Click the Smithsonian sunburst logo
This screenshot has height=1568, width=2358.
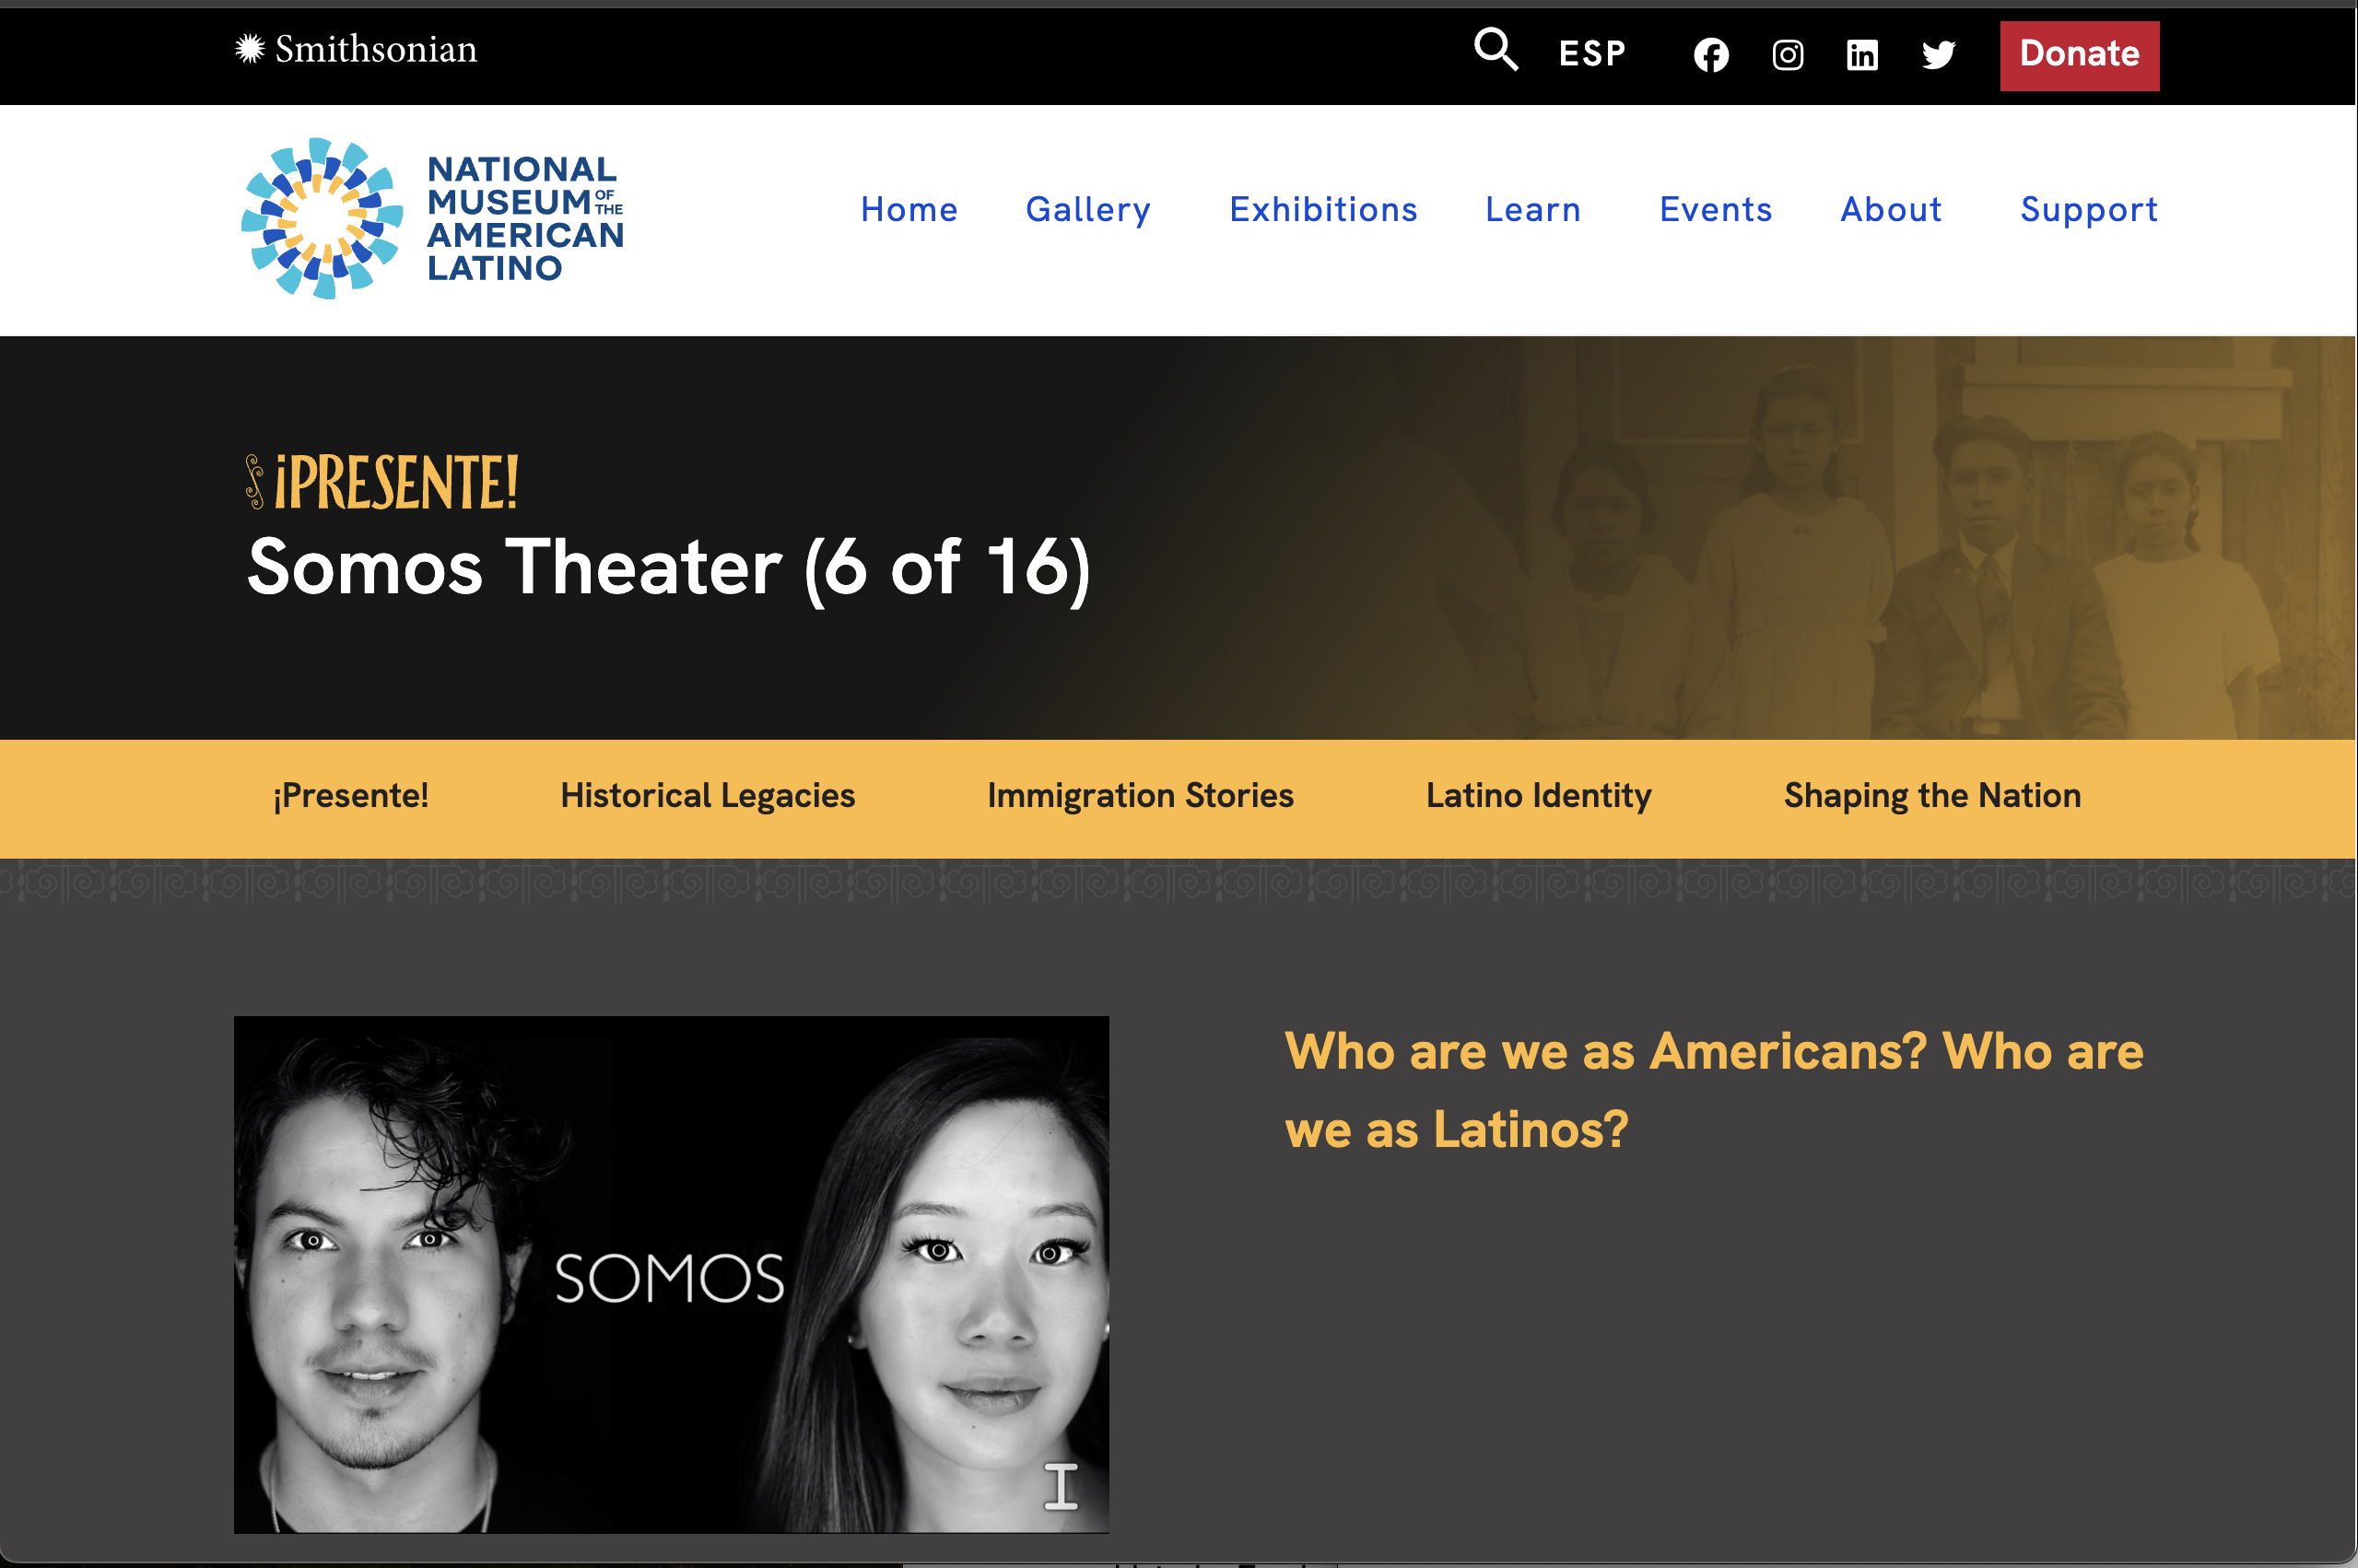click(356, 49)
